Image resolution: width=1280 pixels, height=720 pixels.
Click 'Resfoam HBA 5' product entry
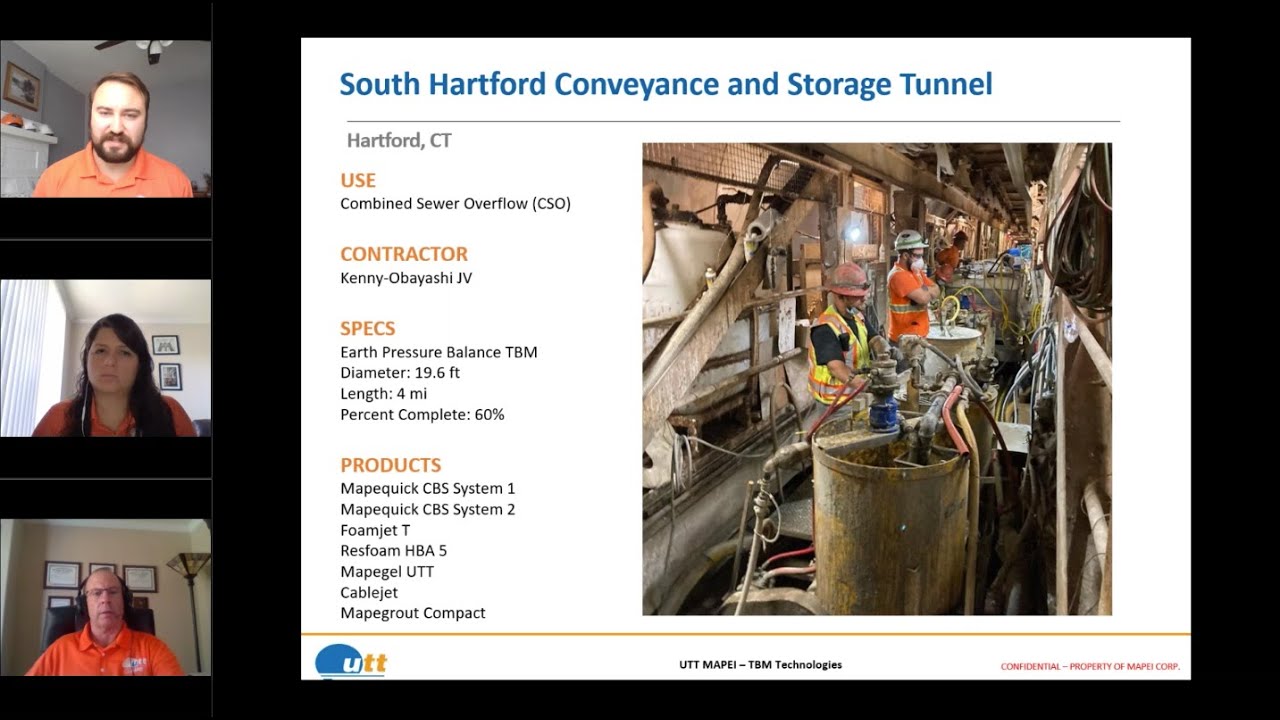coord(394,551)
